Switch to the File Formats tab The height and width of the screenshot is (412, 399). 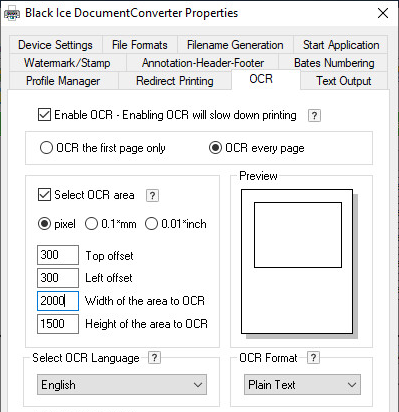point(140,45)
